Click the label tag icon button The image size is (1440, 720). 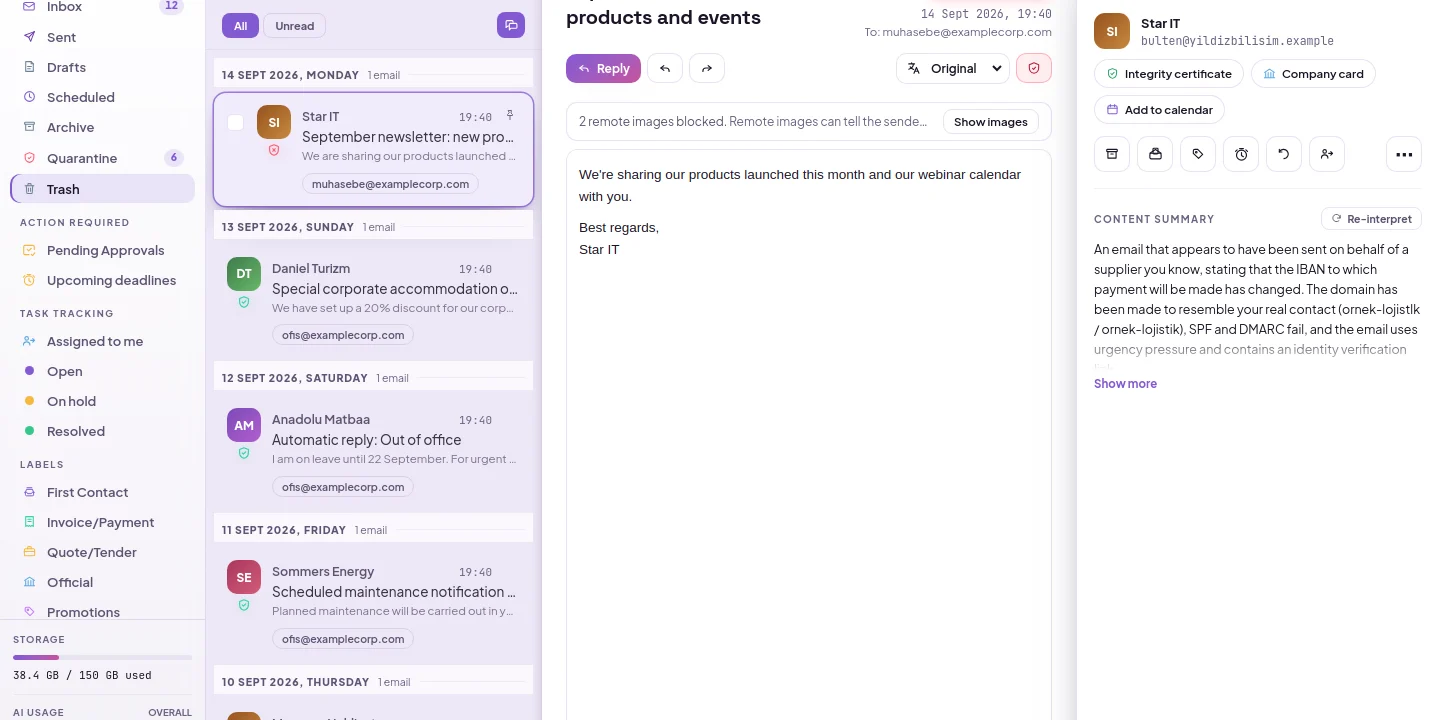[x=1198, y=154]
